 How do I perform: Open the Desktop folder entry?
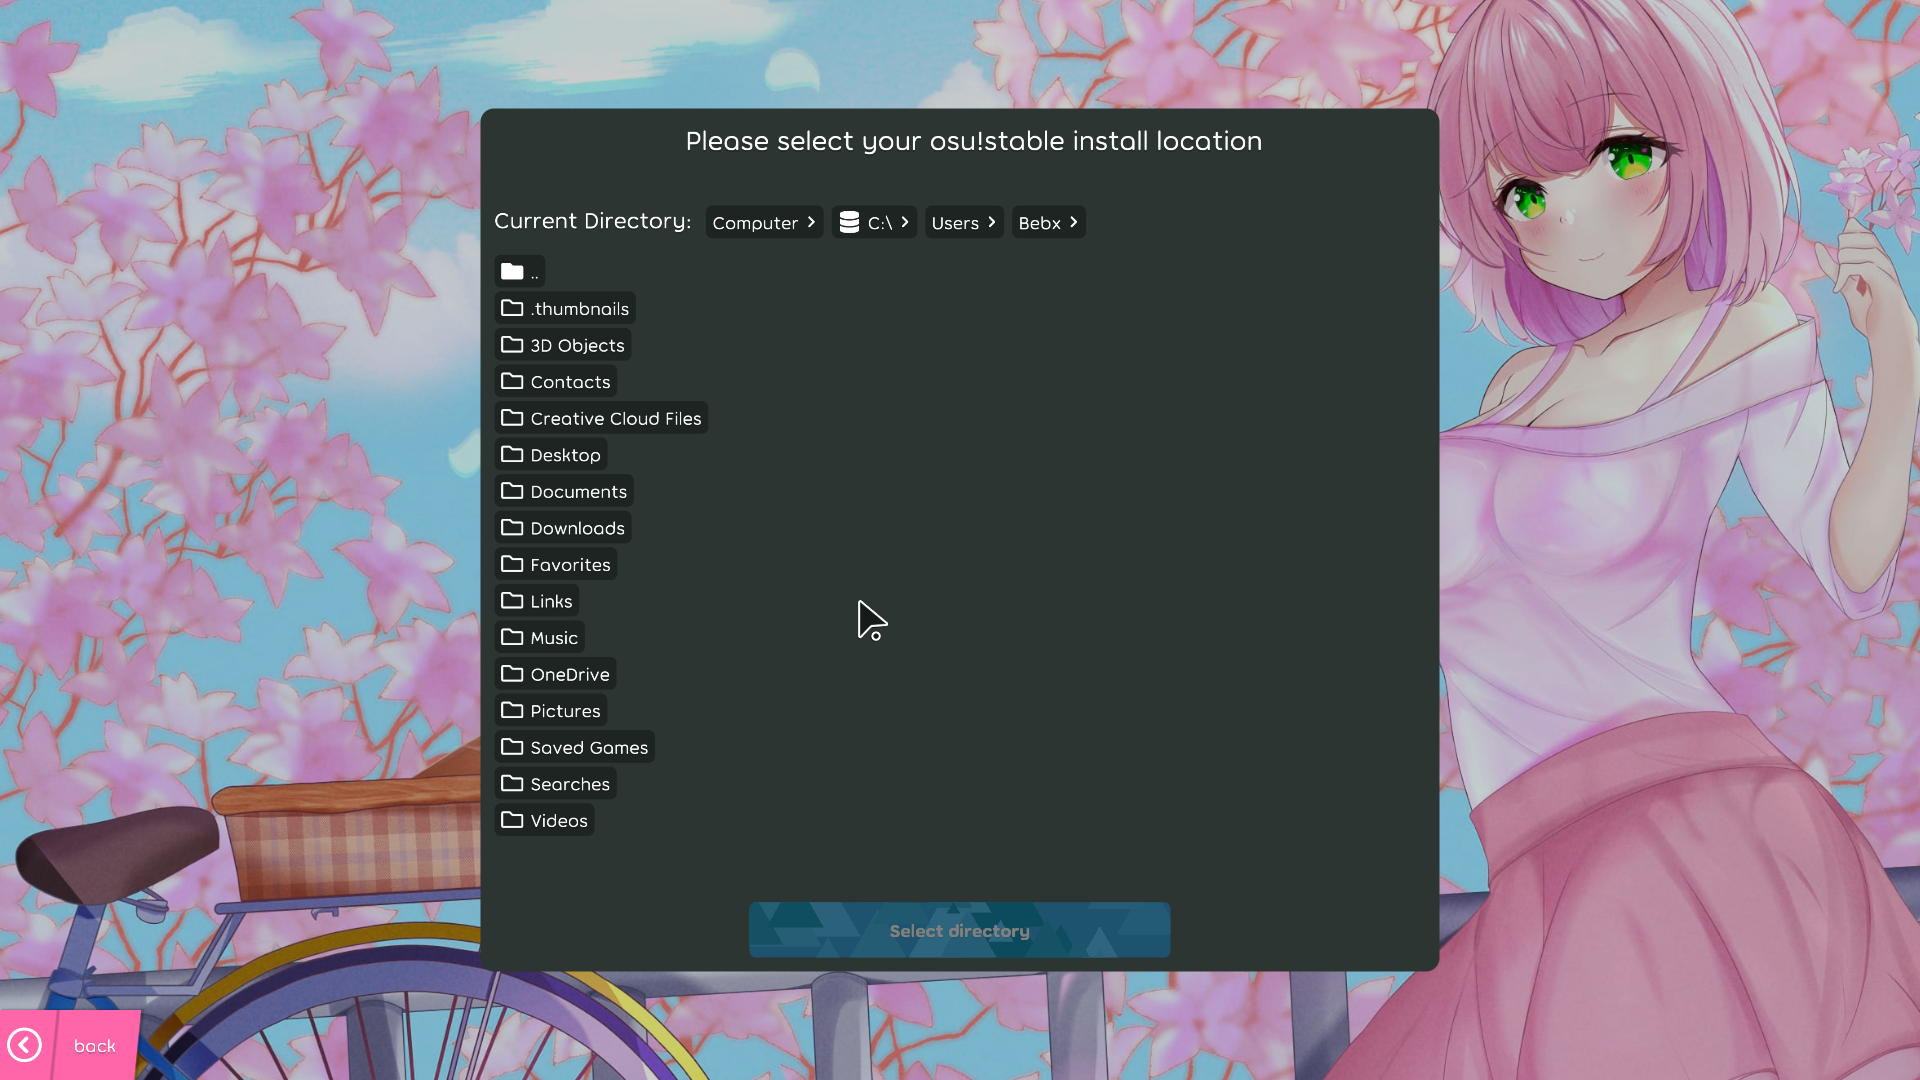point(565,455)
